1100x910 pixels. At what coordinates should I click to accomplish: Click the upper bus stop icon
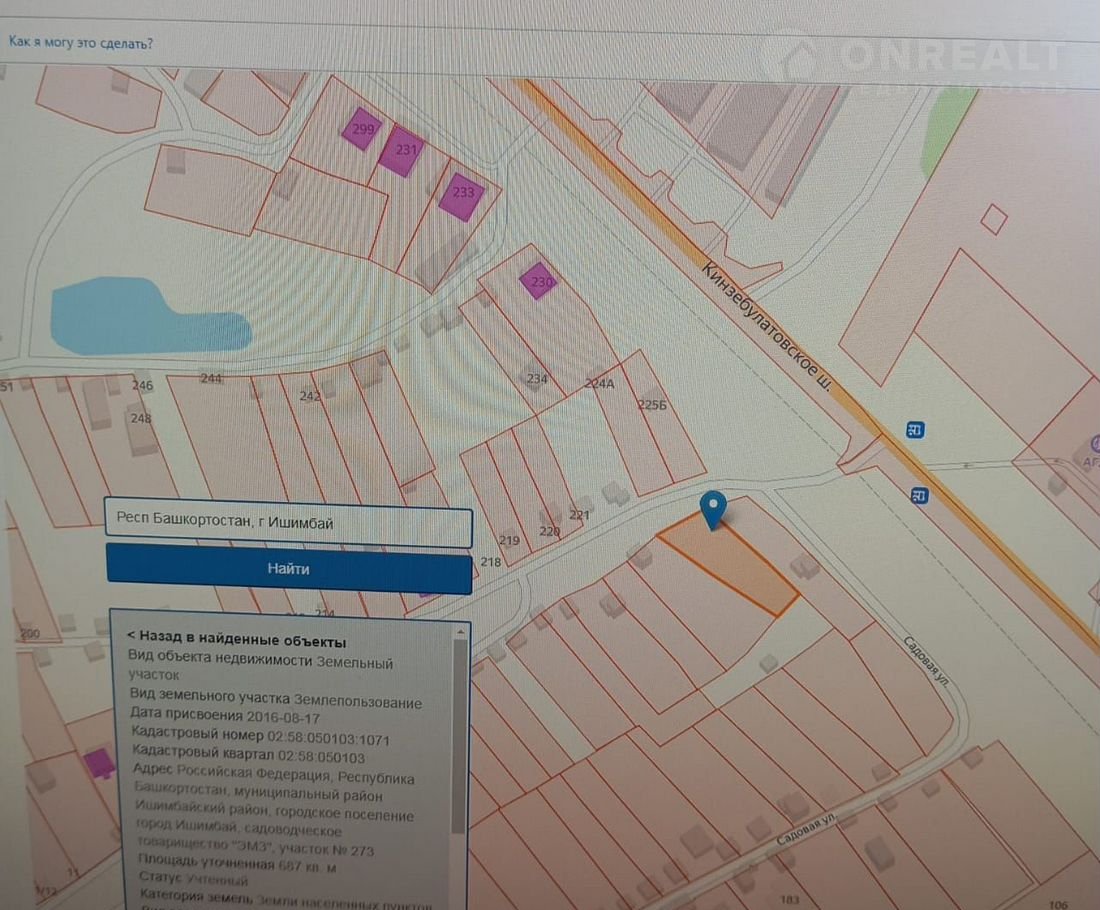pos(914,430)
